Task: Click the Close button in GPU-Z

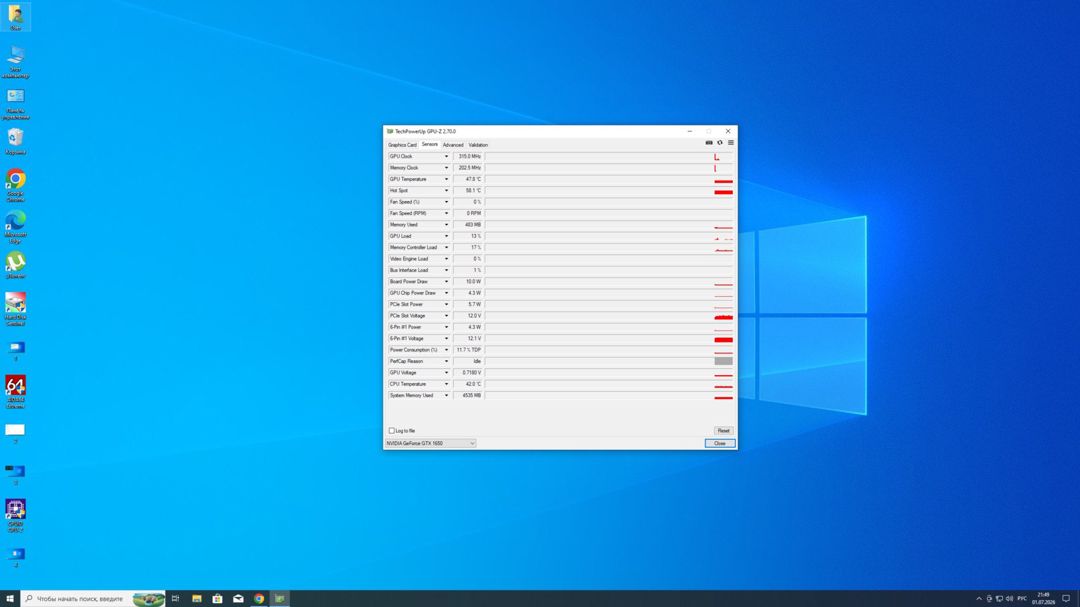Action: [x=720, y=444]
